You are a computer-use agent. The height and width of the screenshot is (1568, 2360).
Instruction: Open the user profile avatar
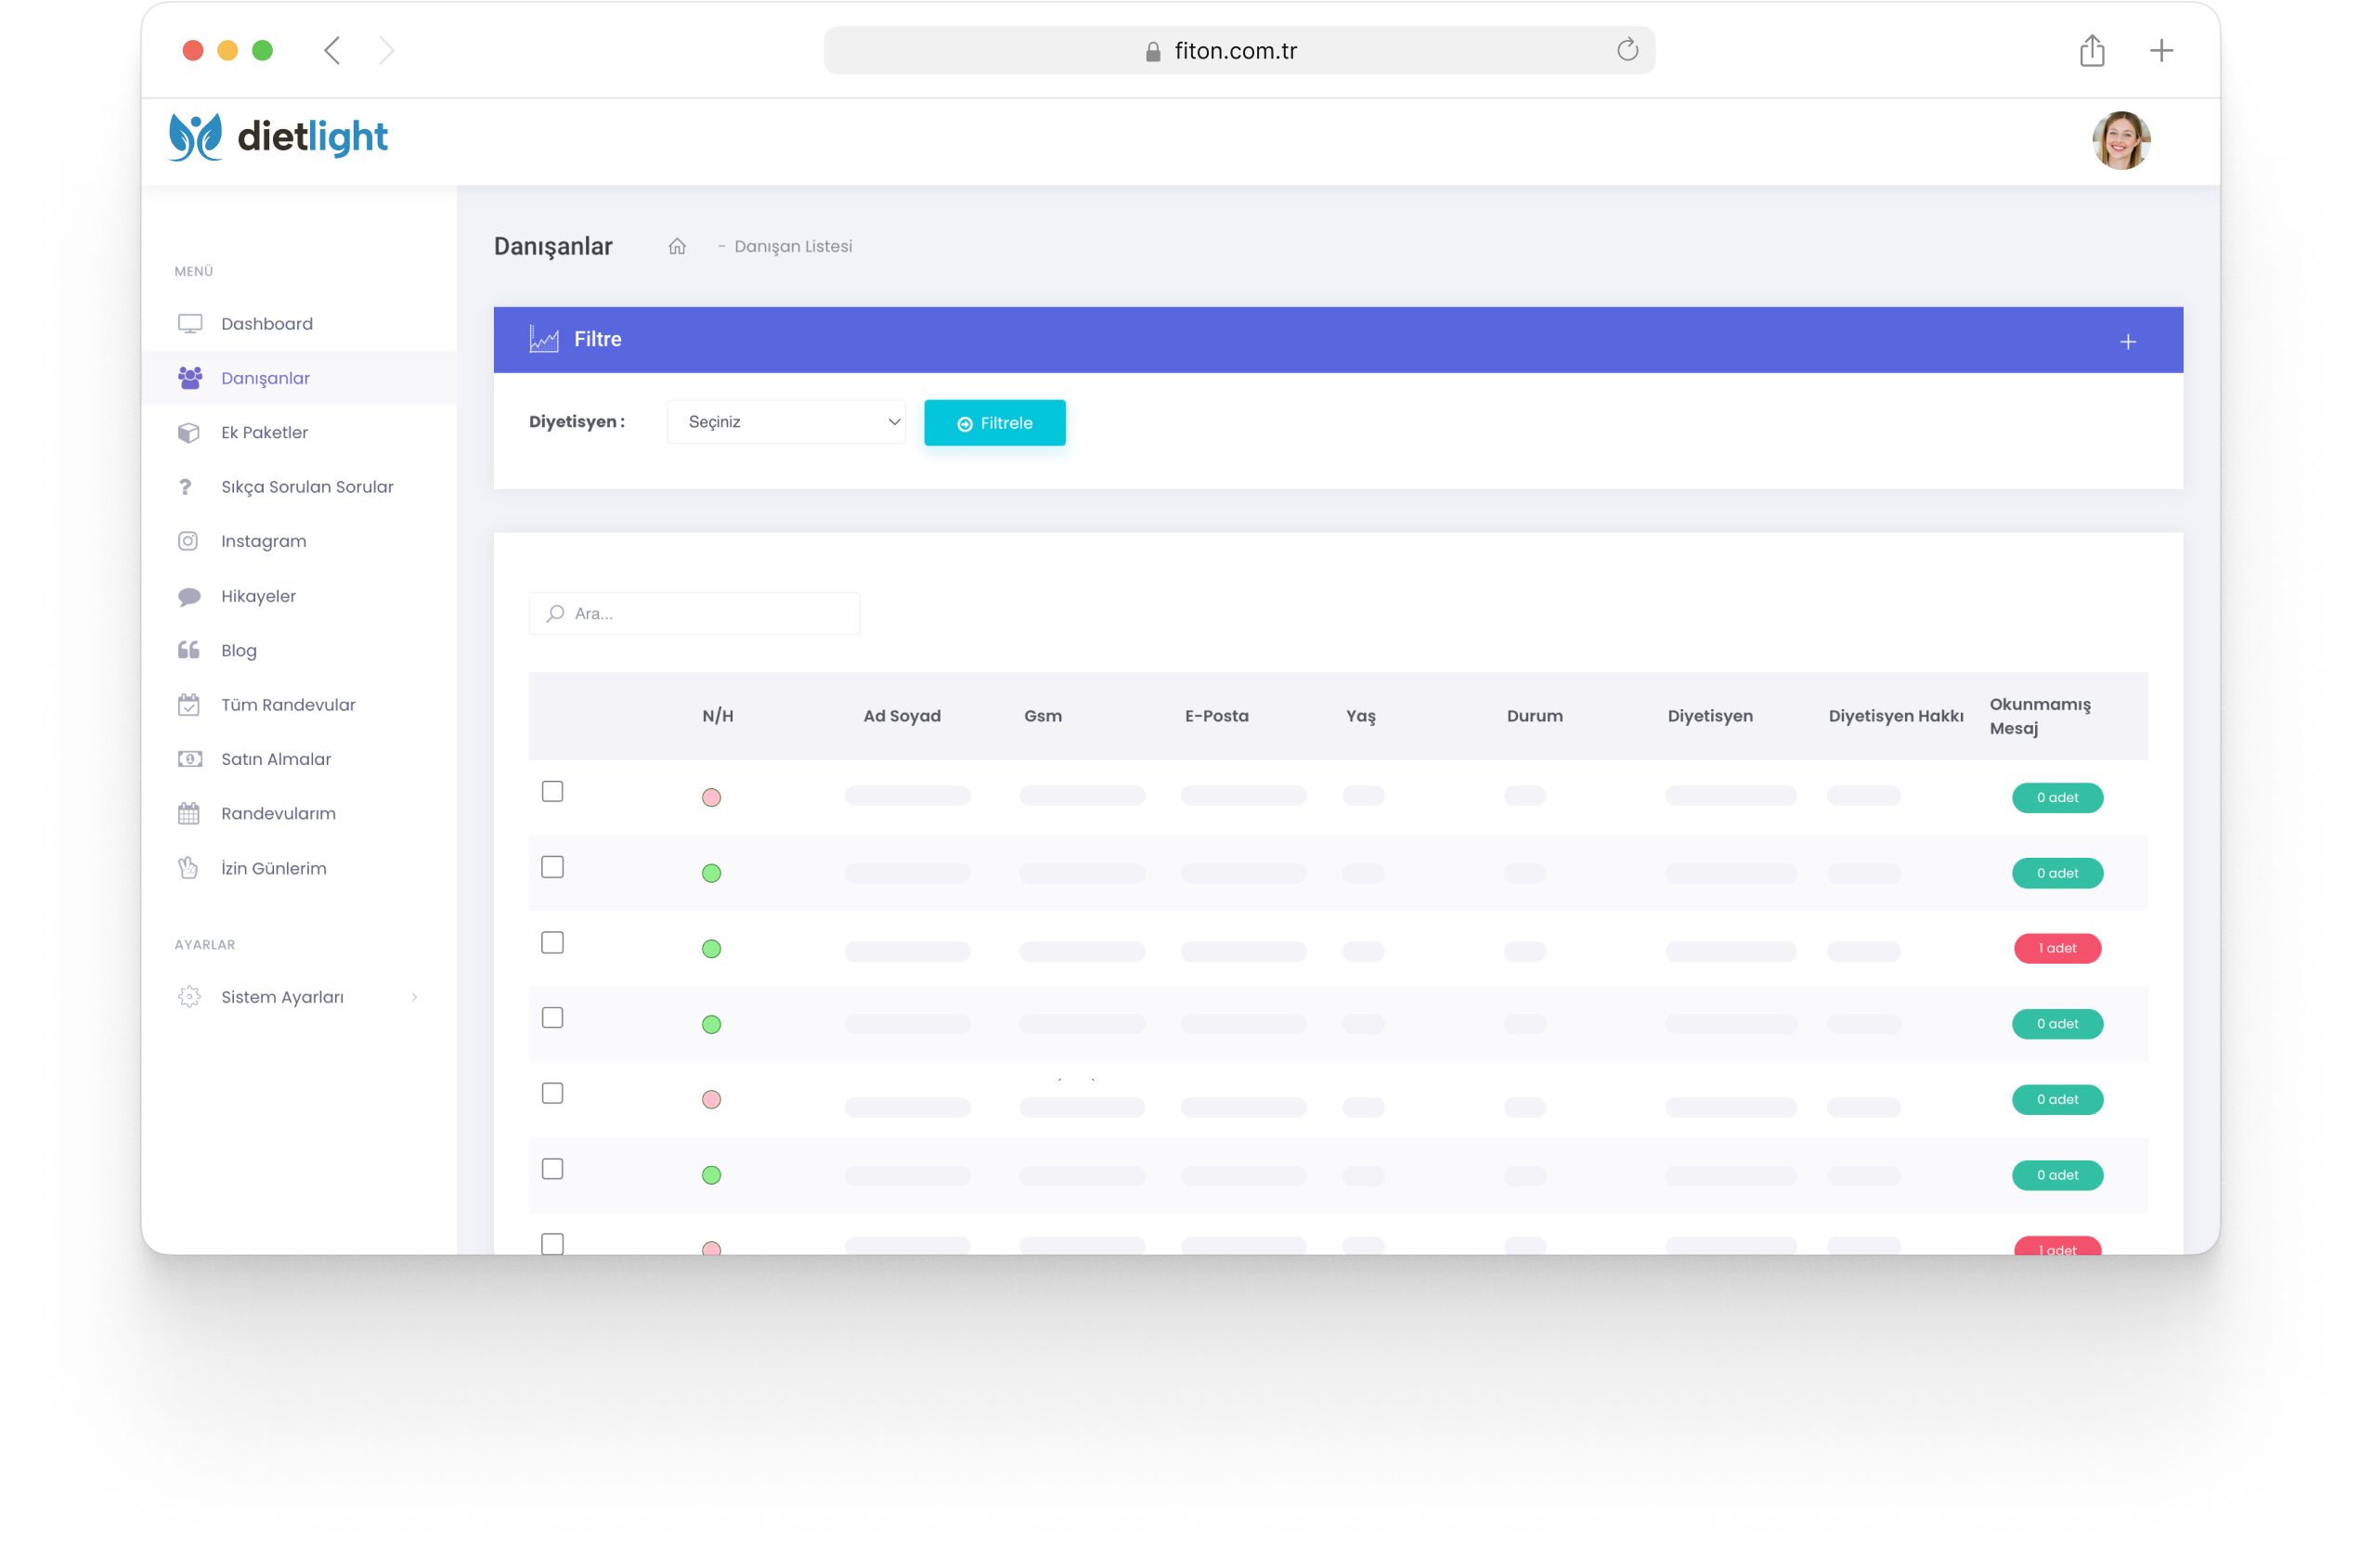pos(2120,140)
